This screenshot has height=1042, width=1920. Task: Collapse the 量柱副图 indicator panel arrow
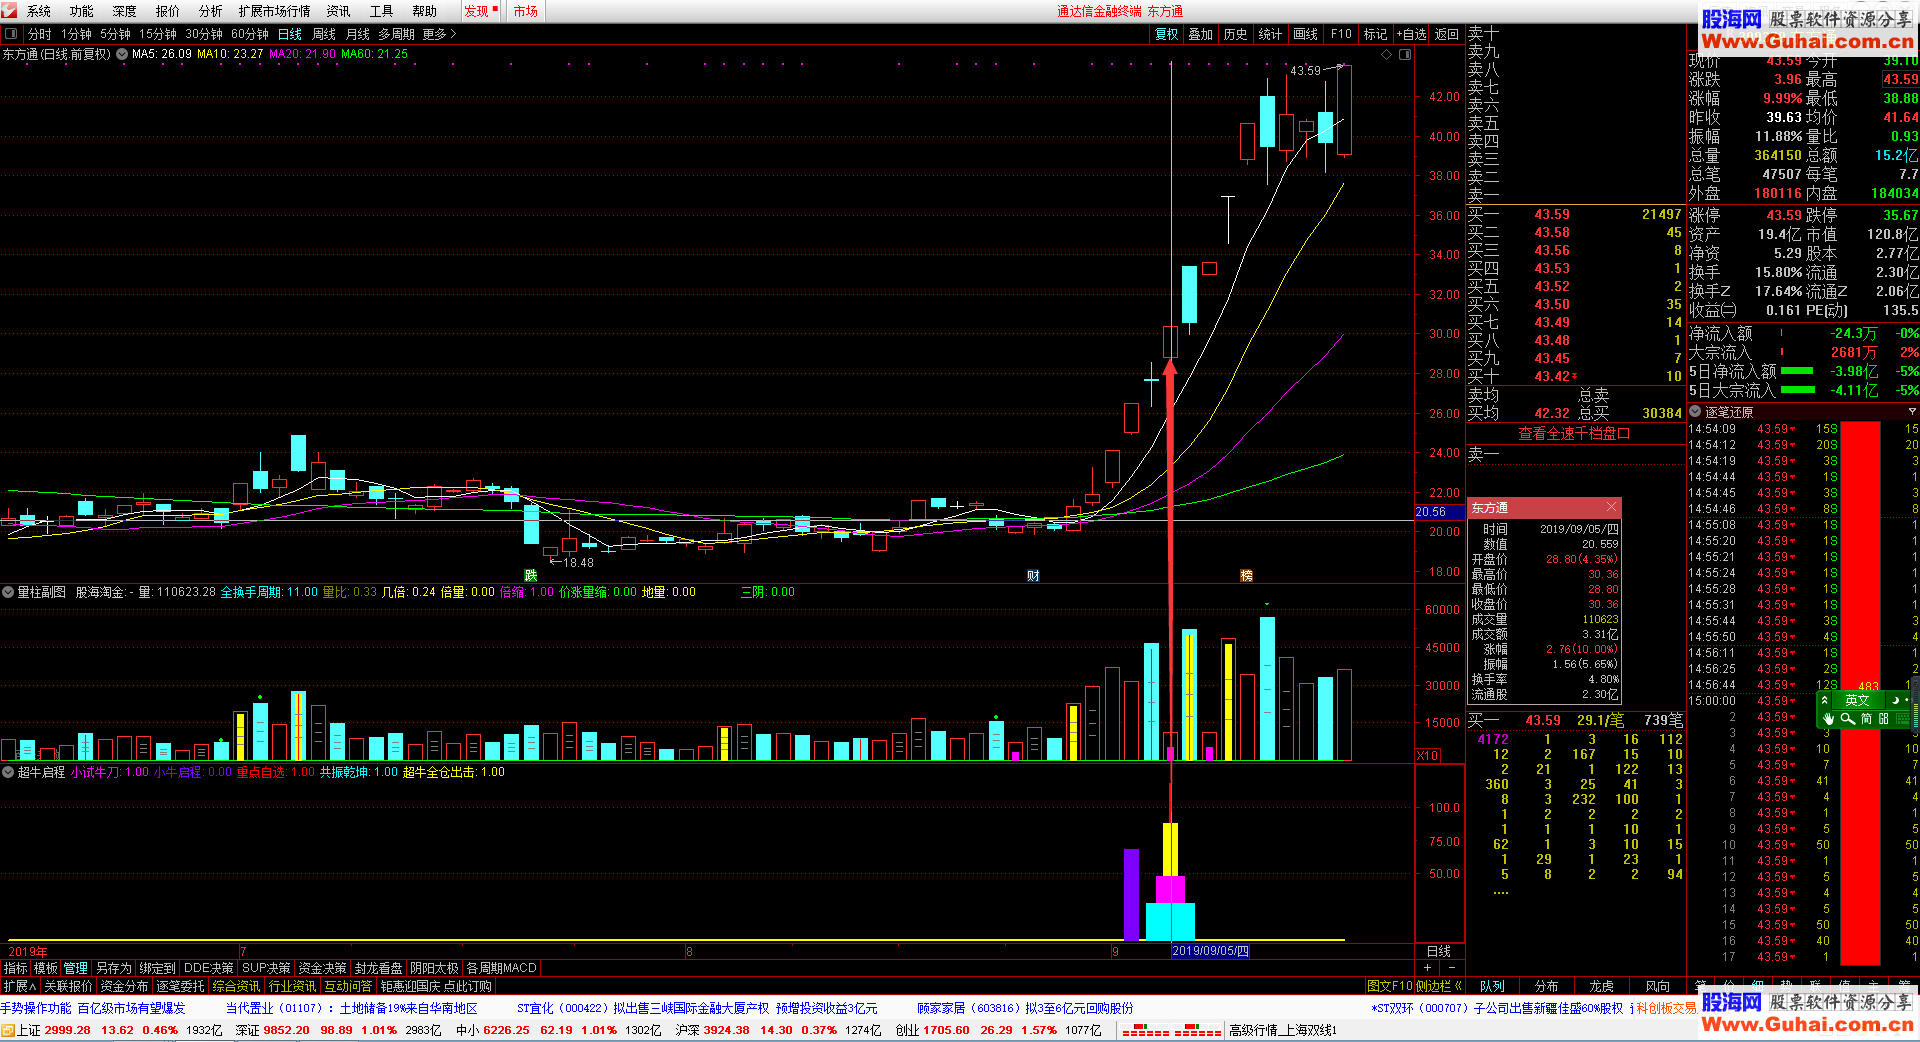8,592
